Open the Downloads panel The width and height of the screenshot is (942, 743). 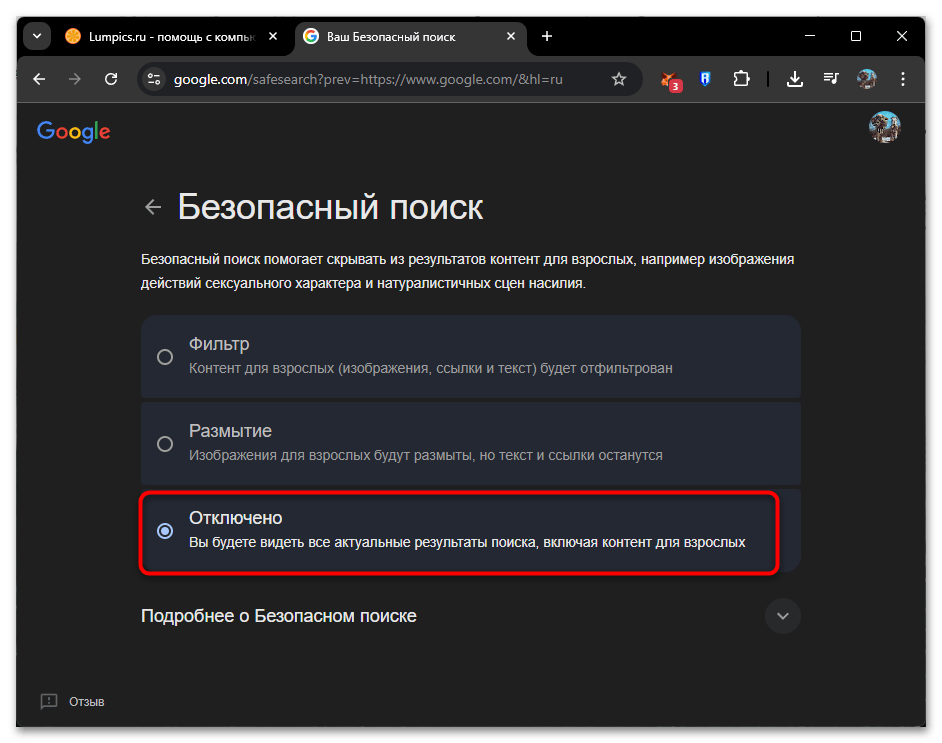[x=795, y=78]
